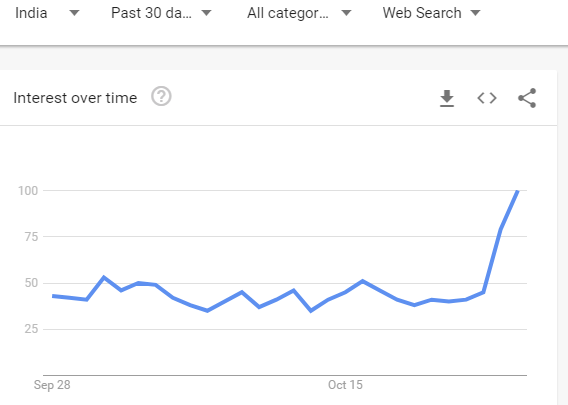The height and width of the screenshot is (405, 568).
Task: Open the help question mark icon
Action: 161,96
